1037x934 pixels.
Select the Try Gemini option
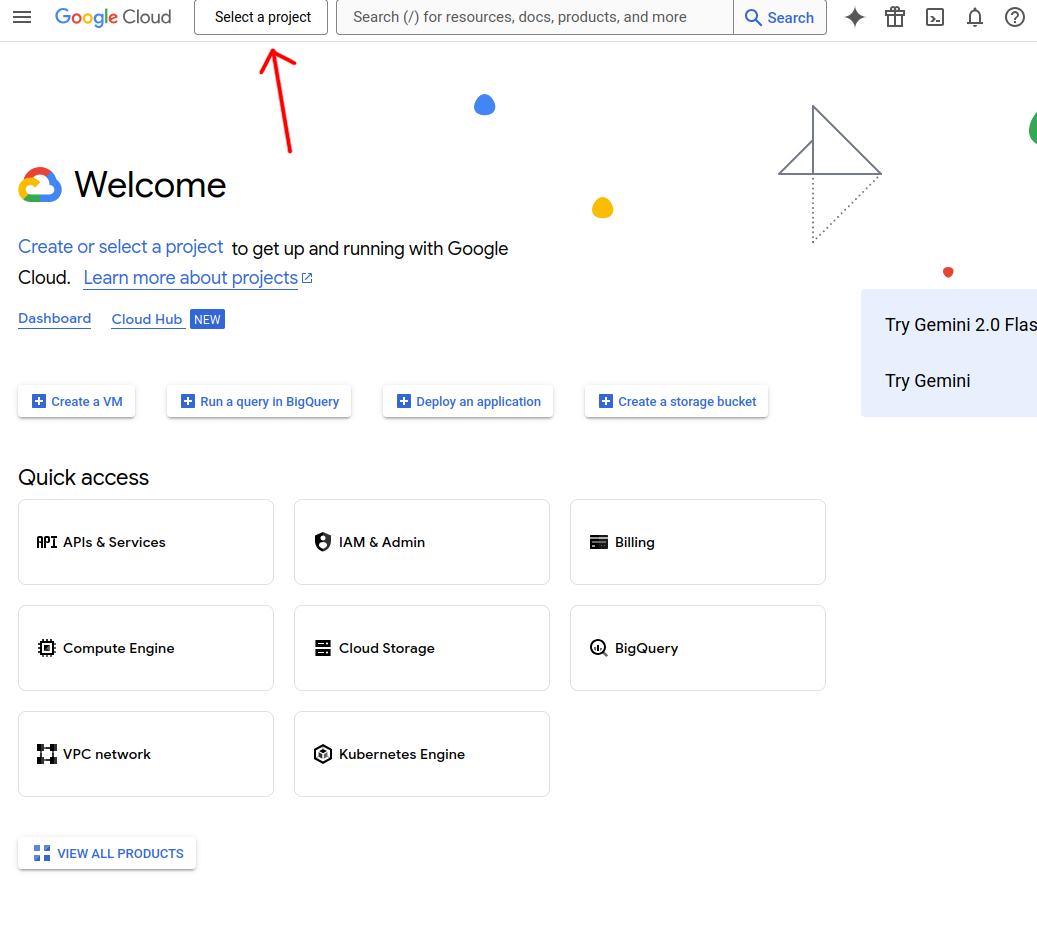tap(928, 381)
